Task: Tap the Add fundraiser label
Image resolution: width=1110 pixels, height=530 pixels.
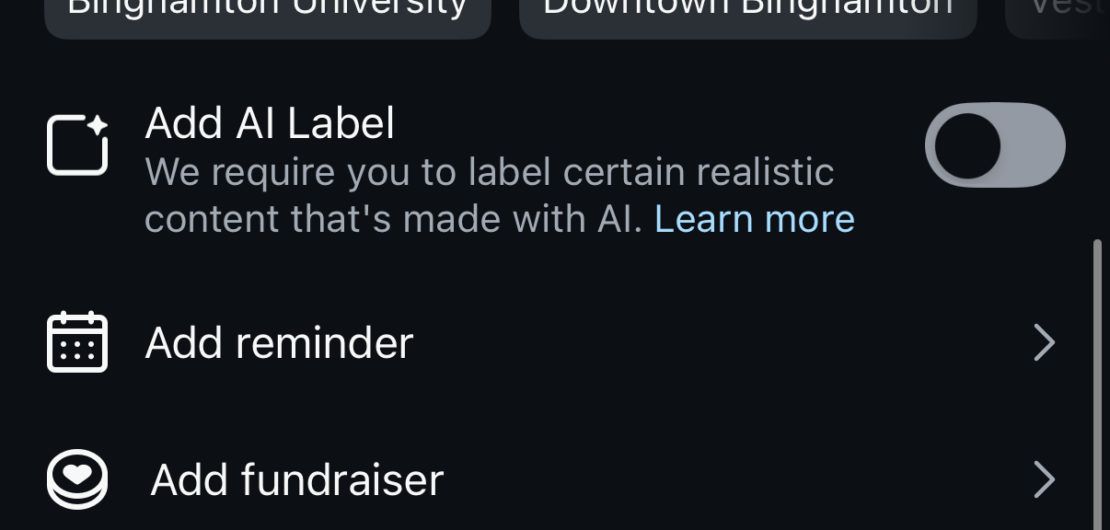Action: click(x=297, y=480)
